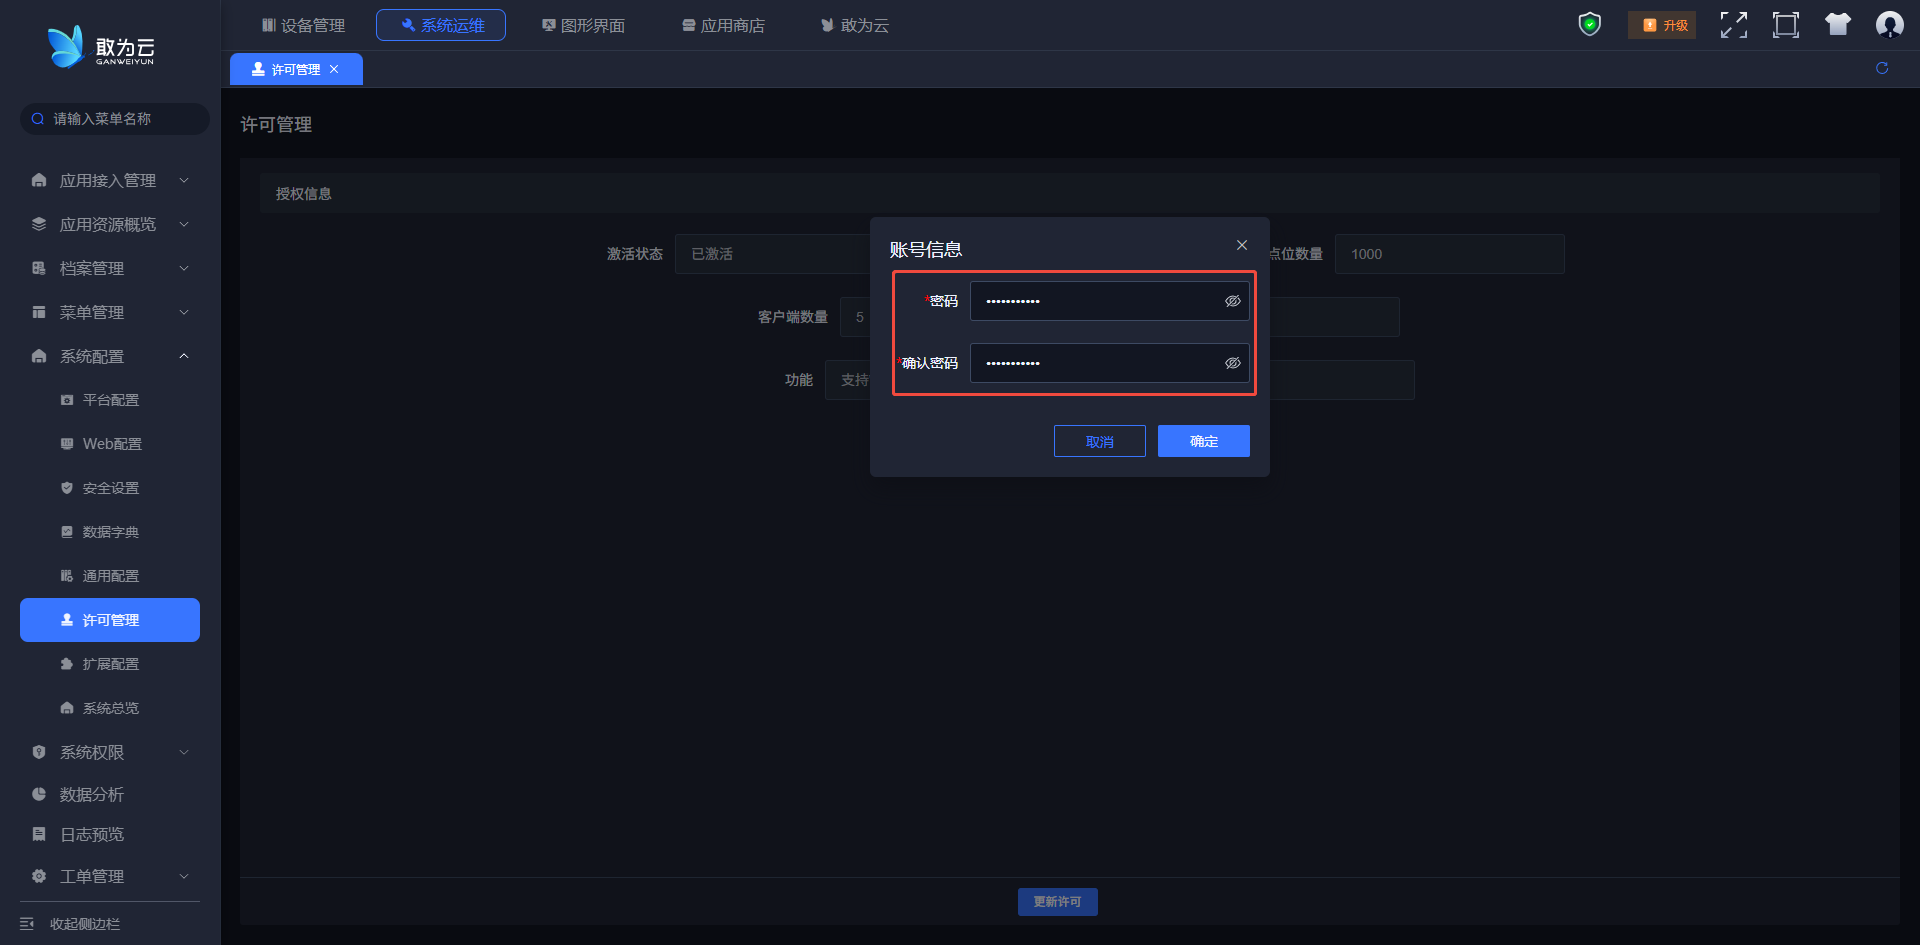This screenshot has width=1920, height=945.
Task: Click 确定 in the 账号信息 dialog
Action: point(1204,441)
